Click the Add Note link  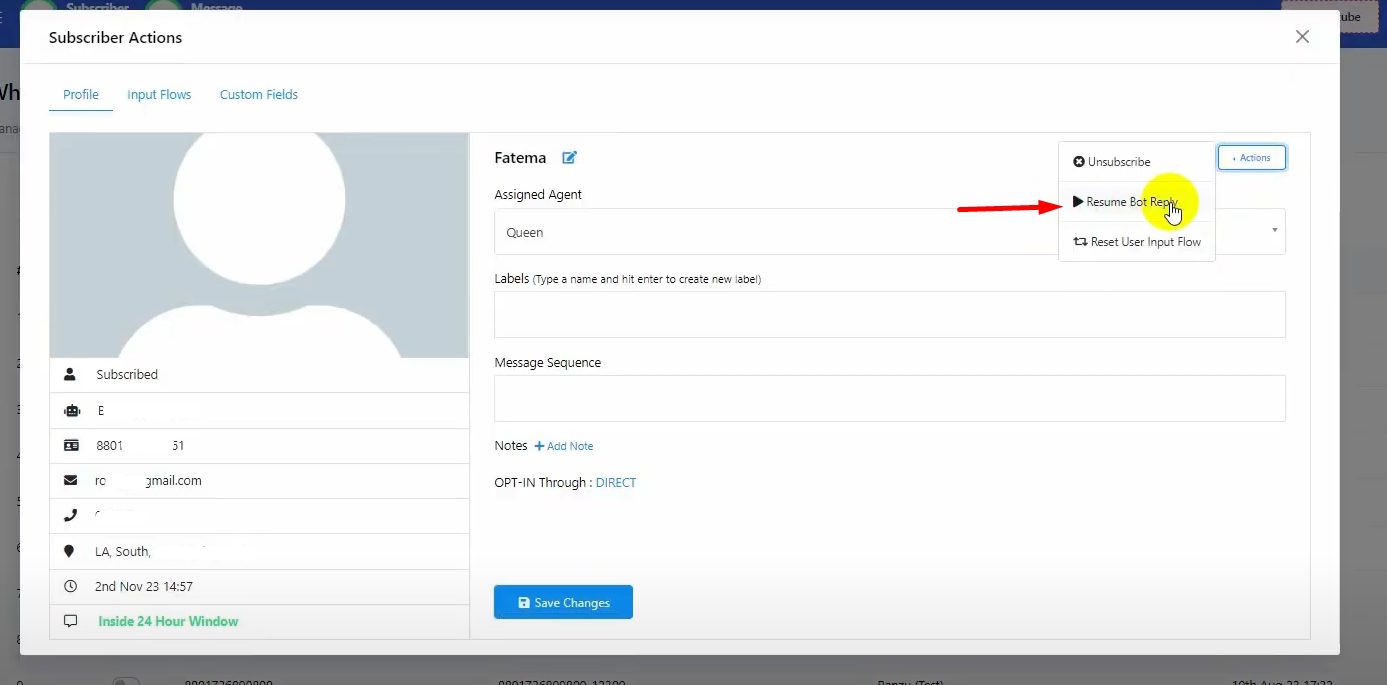564,446
